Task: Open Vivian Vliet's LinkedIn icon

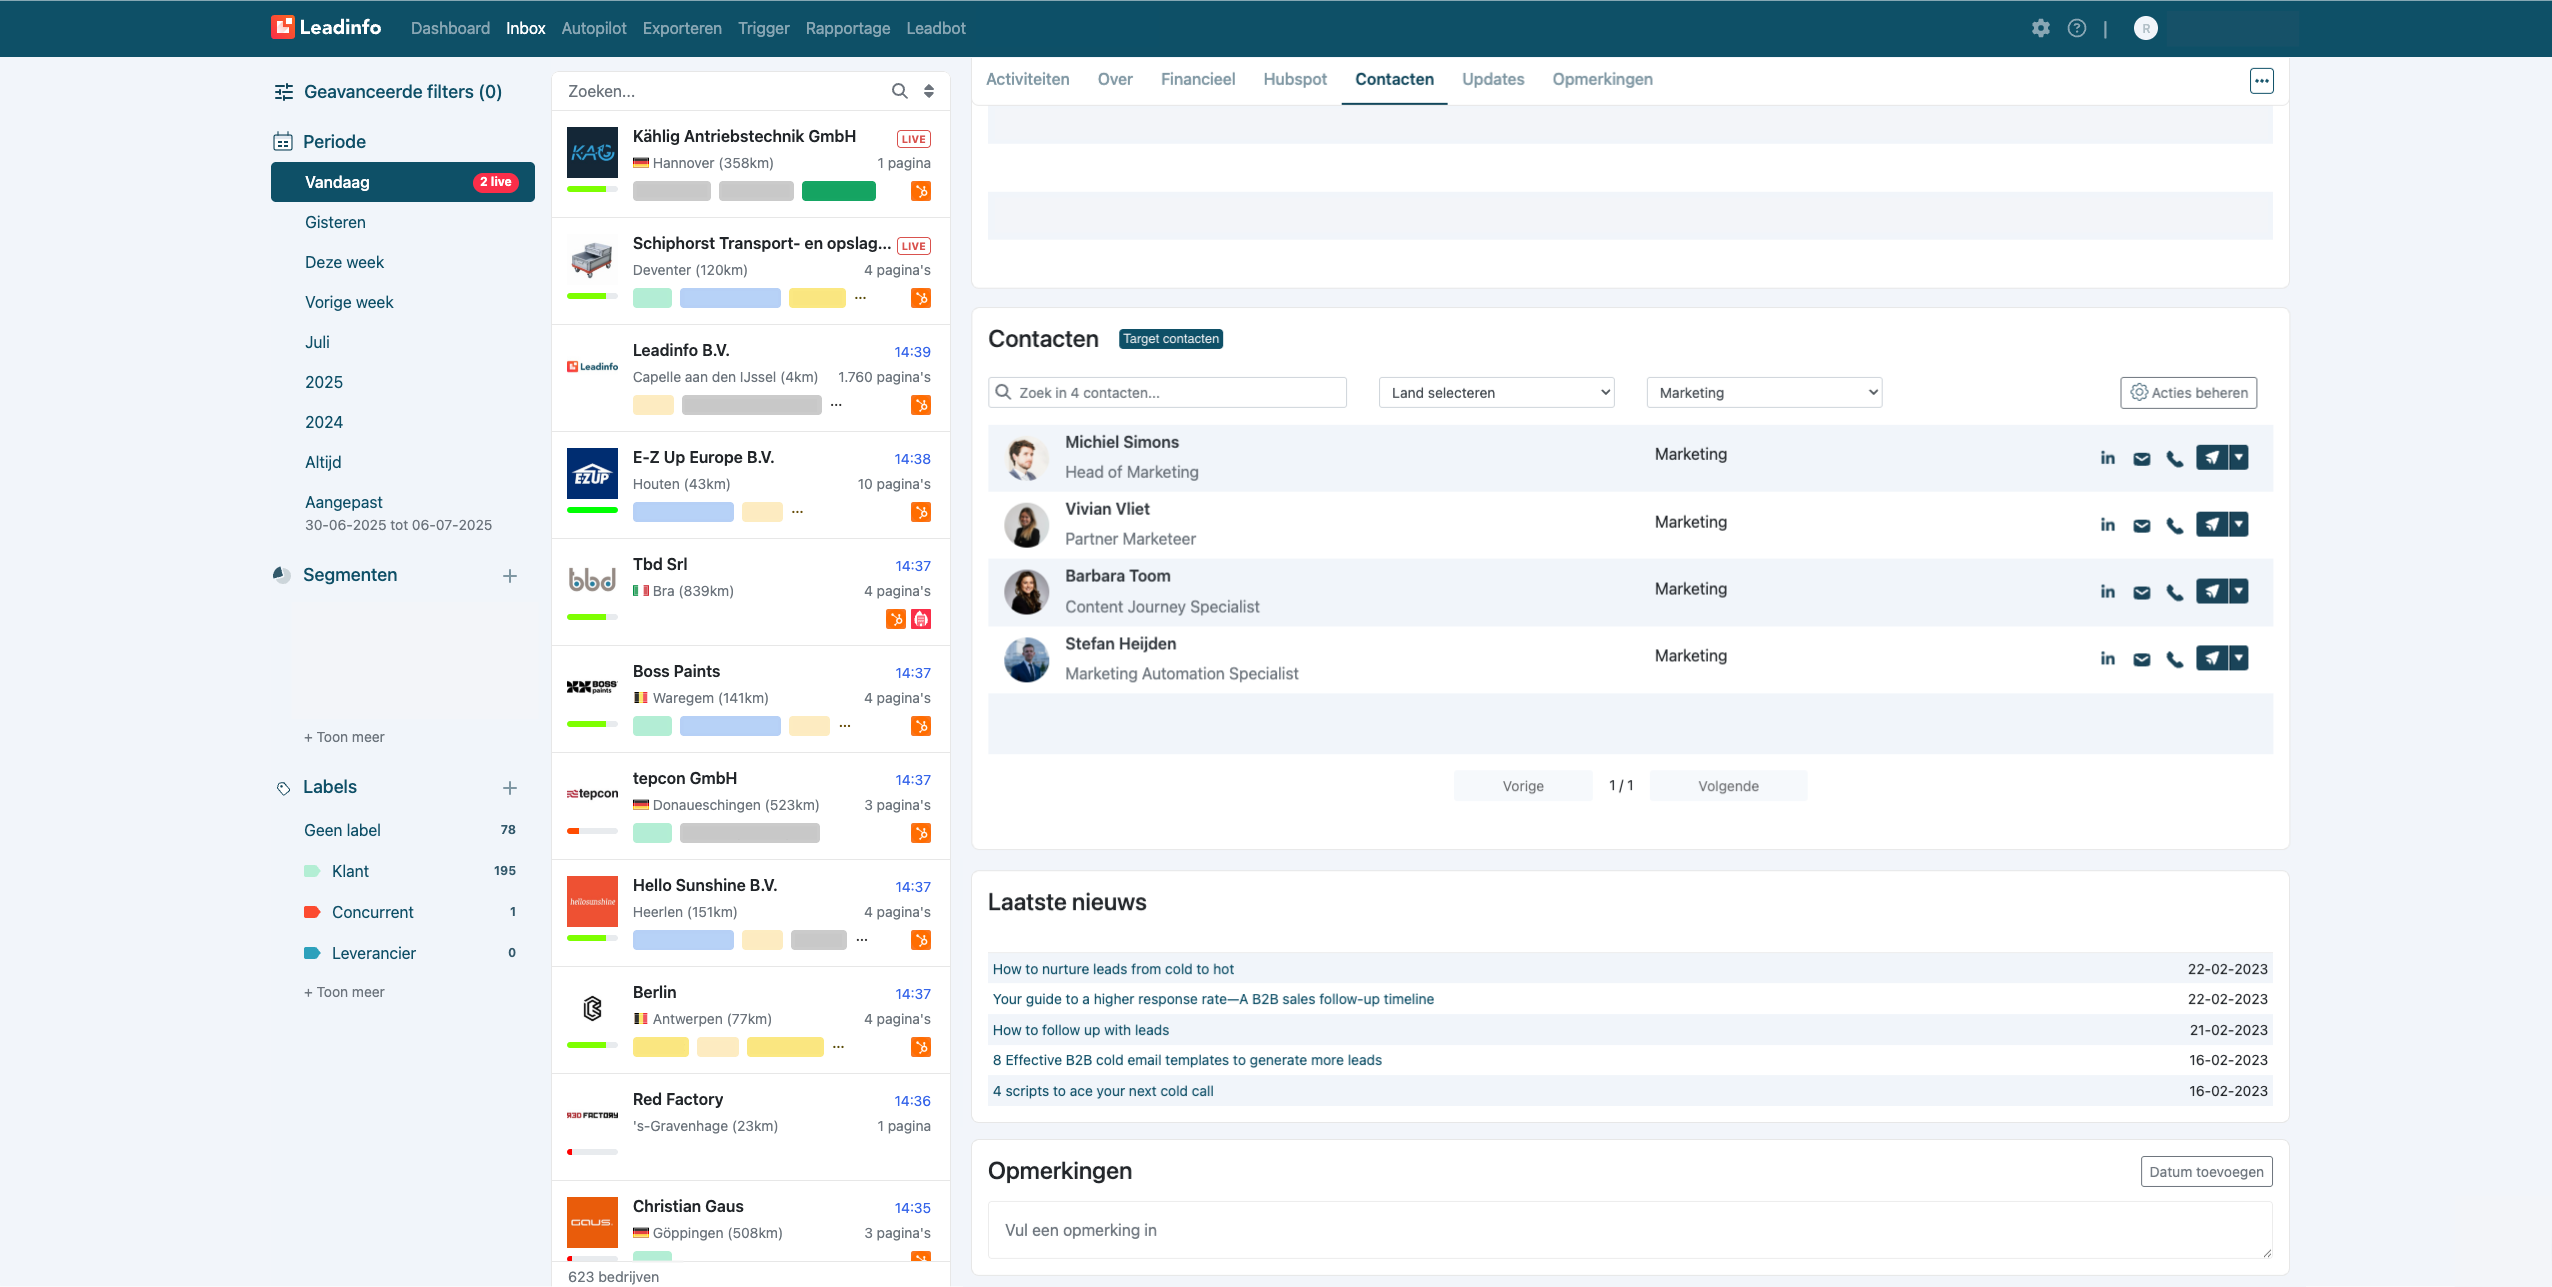Action: (x=2108, y=525)
